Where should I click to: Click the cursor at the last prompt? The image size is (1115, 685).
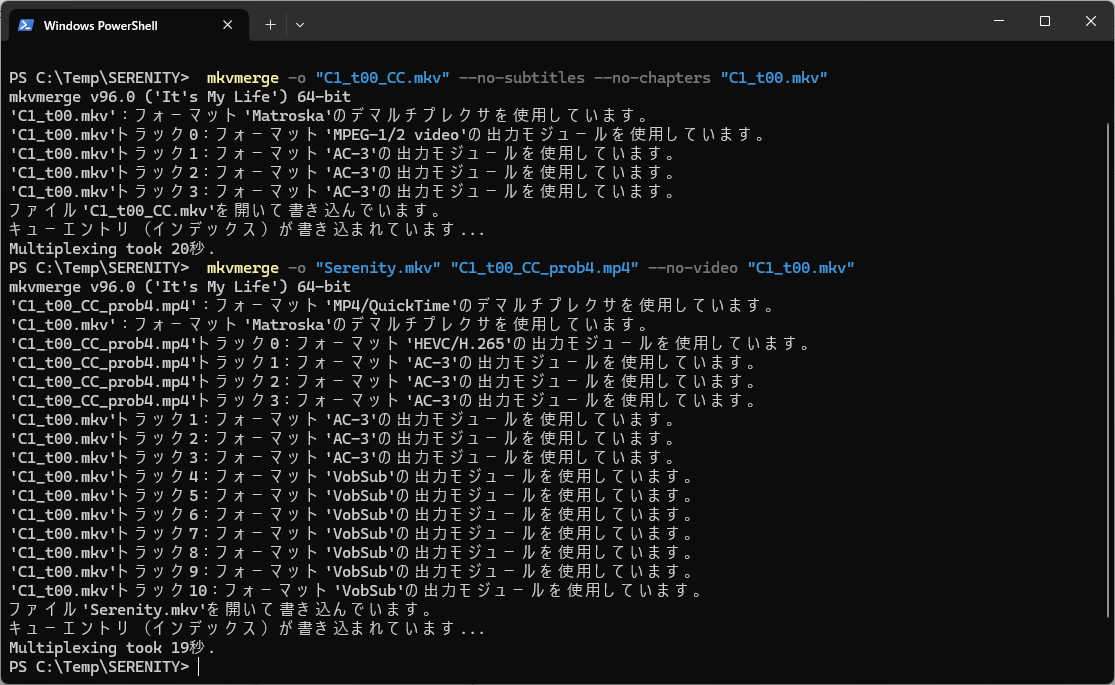199,666
